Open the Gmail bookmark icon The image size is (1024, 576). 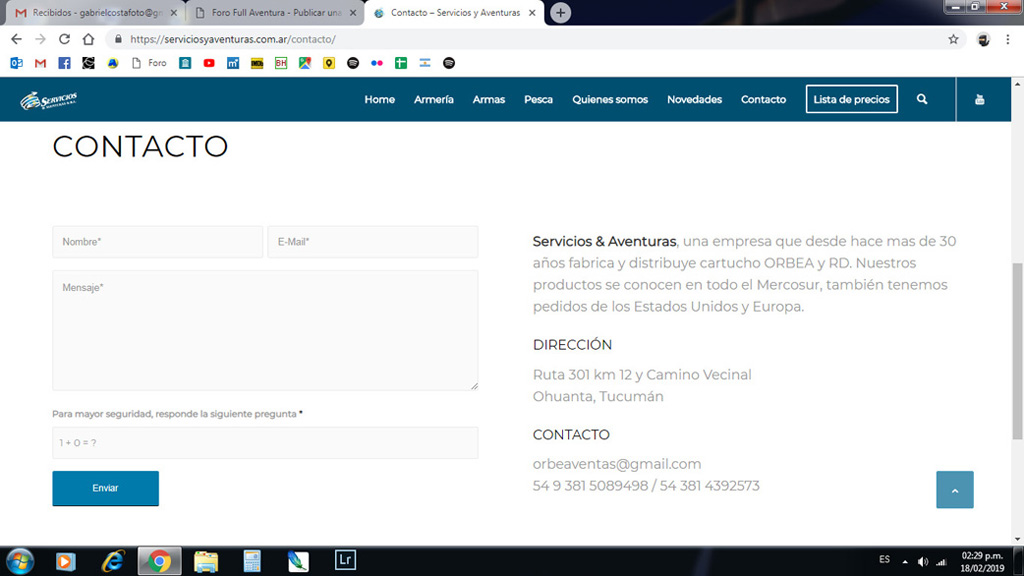point(40,63)
